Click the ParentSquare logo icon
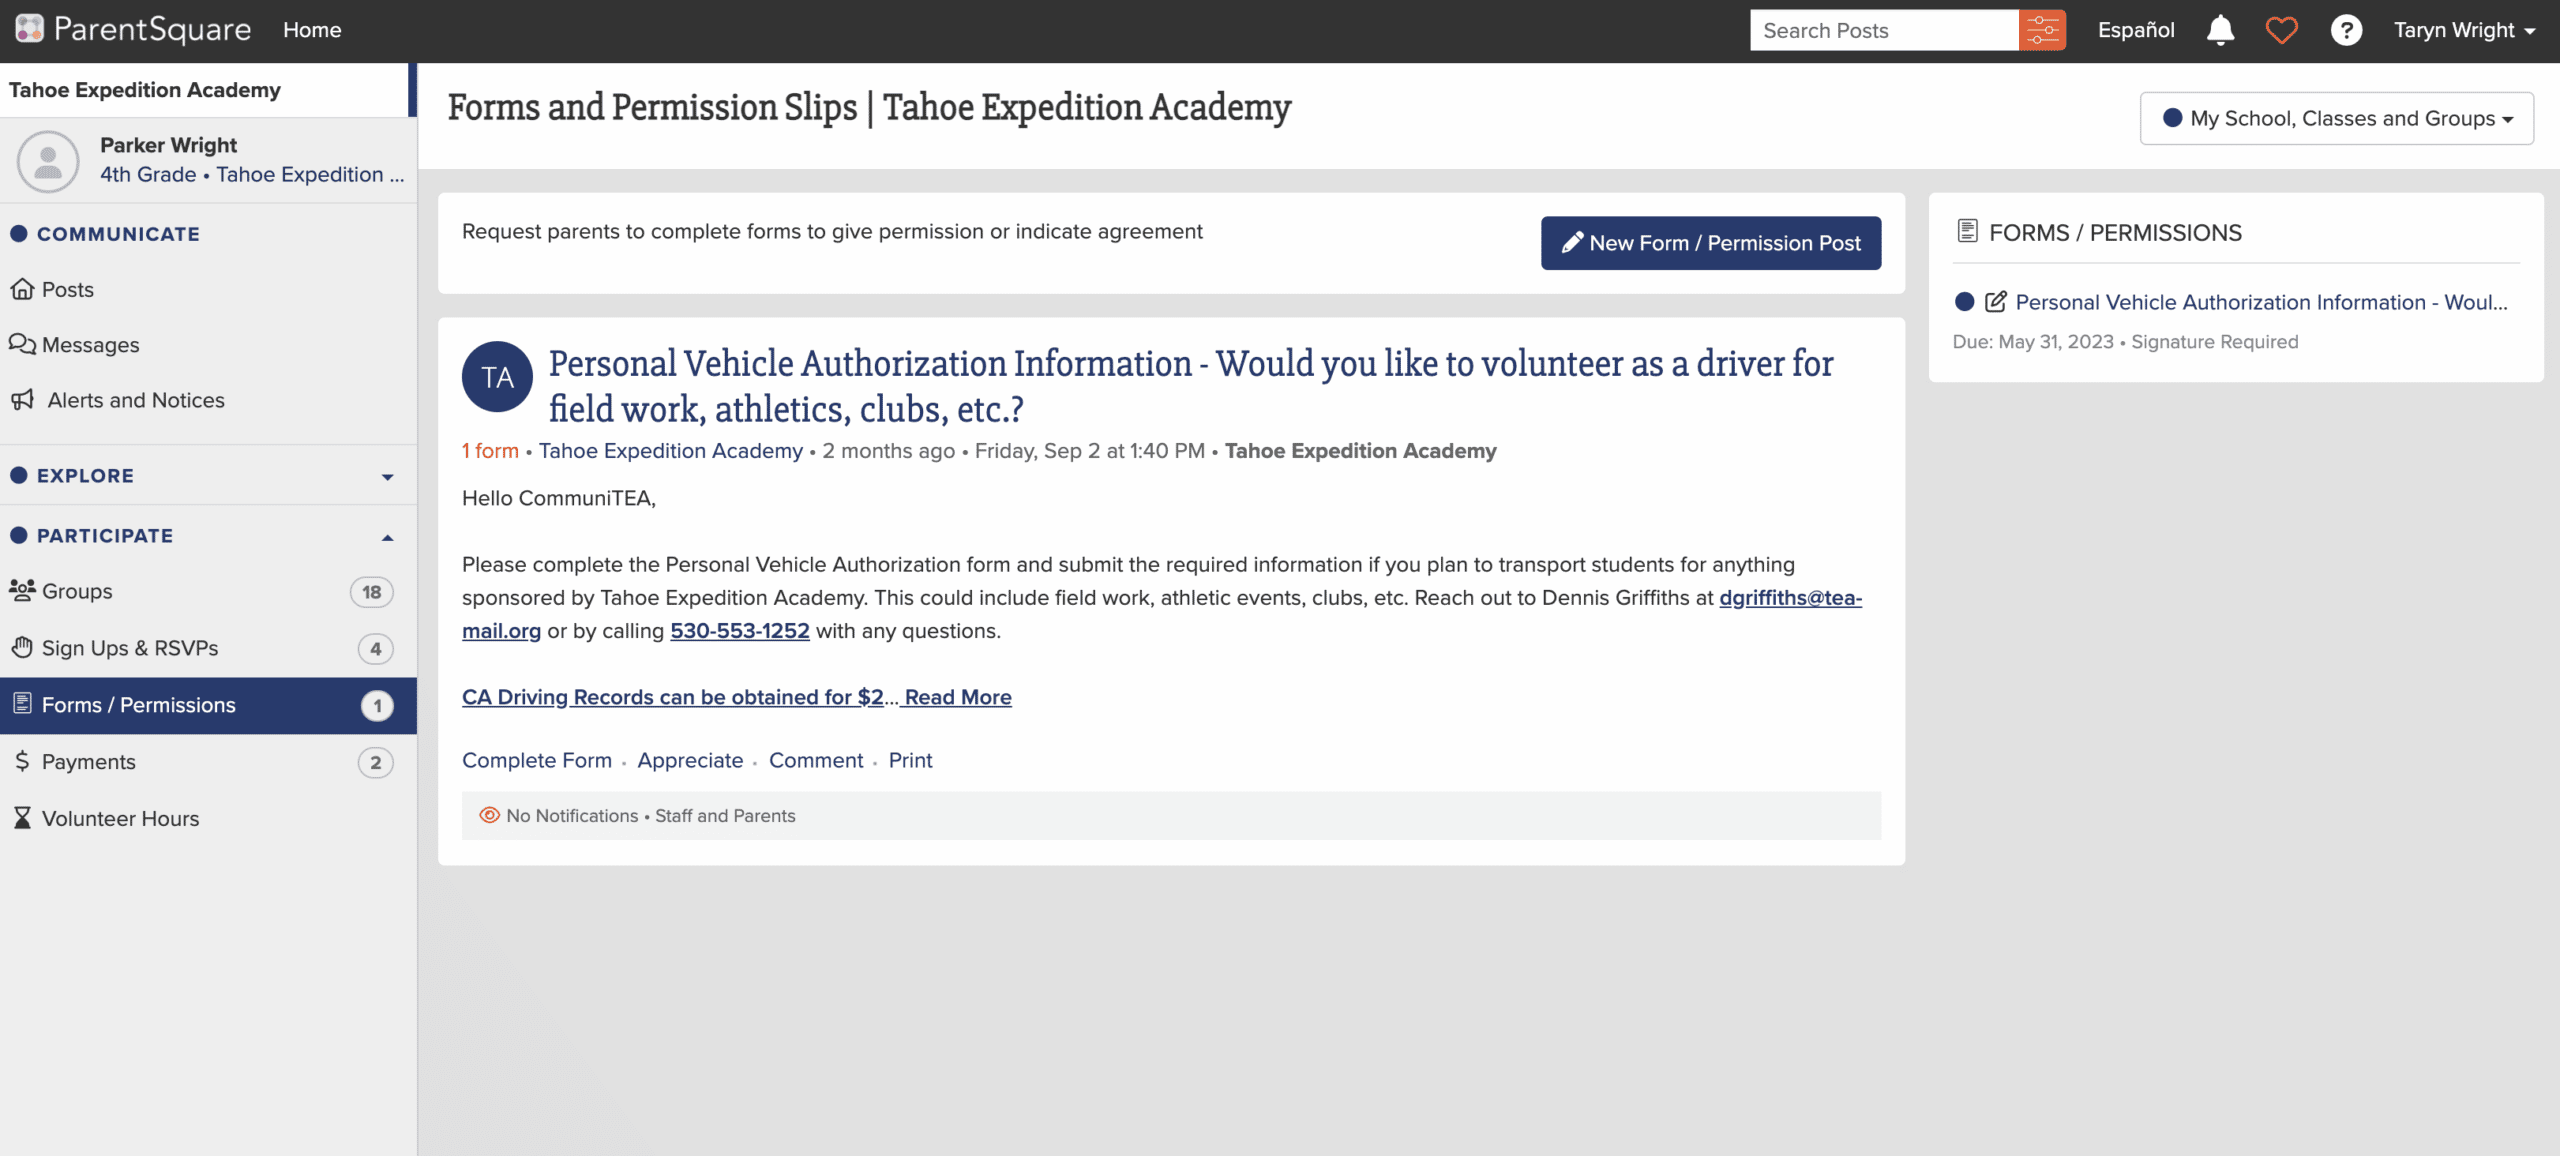 coord(29,29)
